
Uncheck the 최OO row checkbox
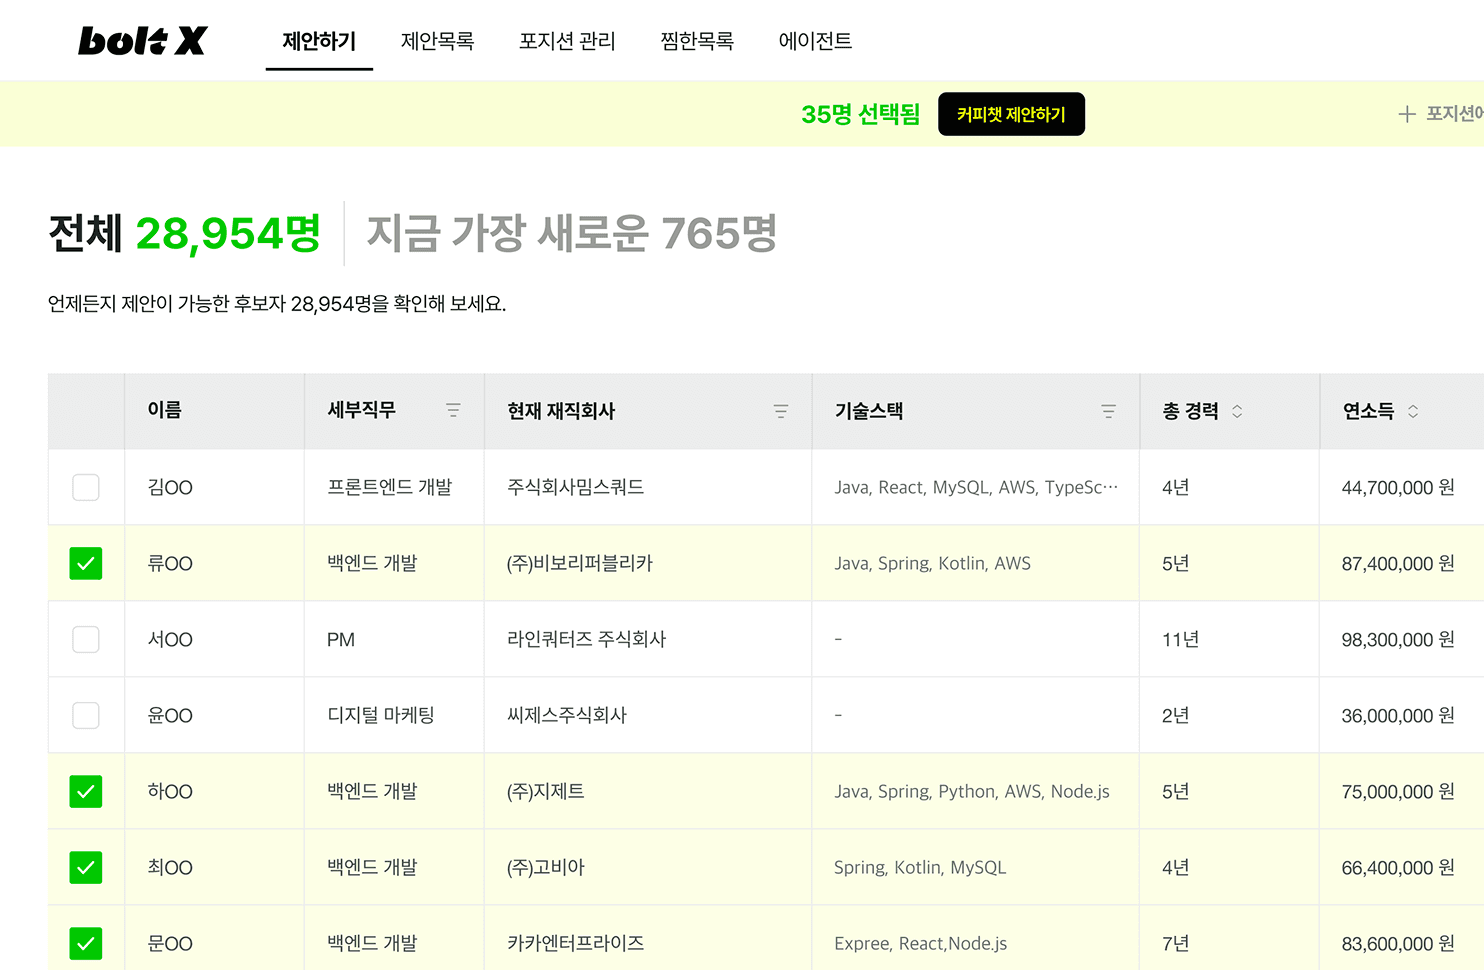point(86,867)
